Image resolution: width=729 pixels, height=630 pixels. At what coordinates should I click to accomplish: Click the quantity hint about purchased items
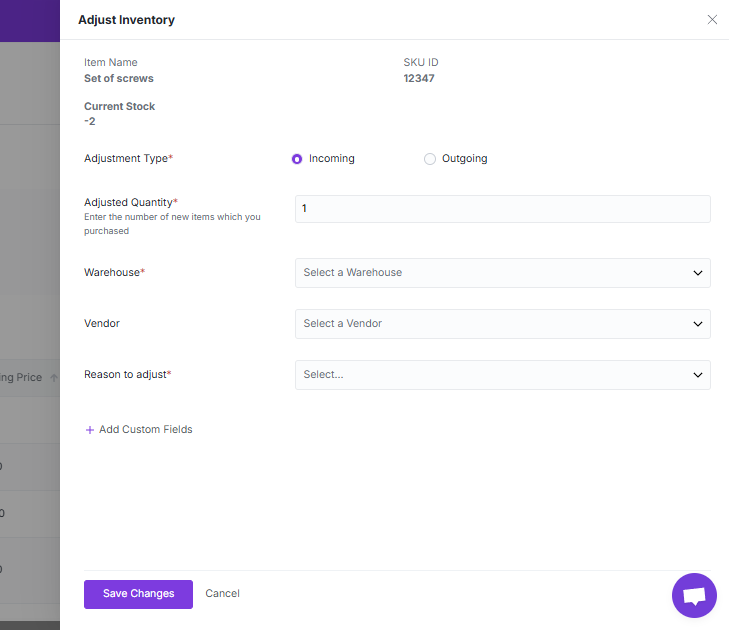tap(172, 224)
